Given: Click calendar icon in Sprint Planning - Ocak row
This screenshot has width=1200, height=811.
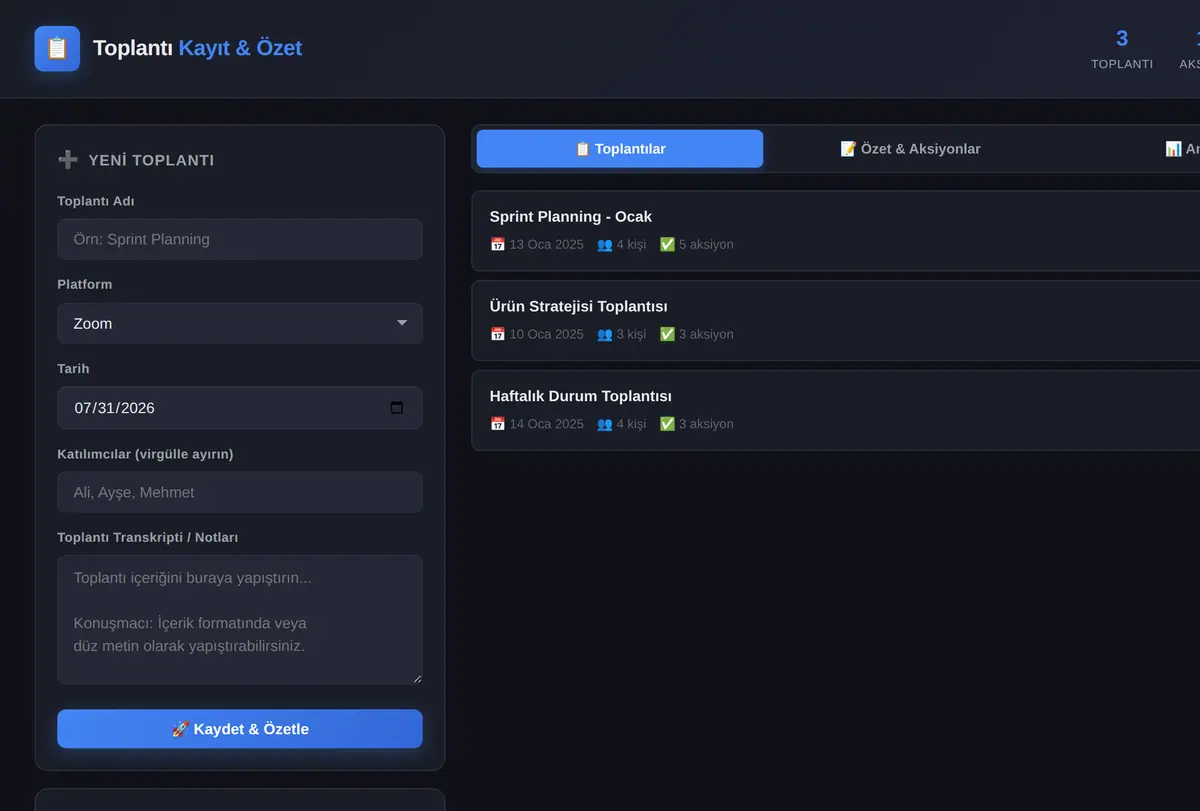Looking at the screenshot, I should tap(498, 244).
